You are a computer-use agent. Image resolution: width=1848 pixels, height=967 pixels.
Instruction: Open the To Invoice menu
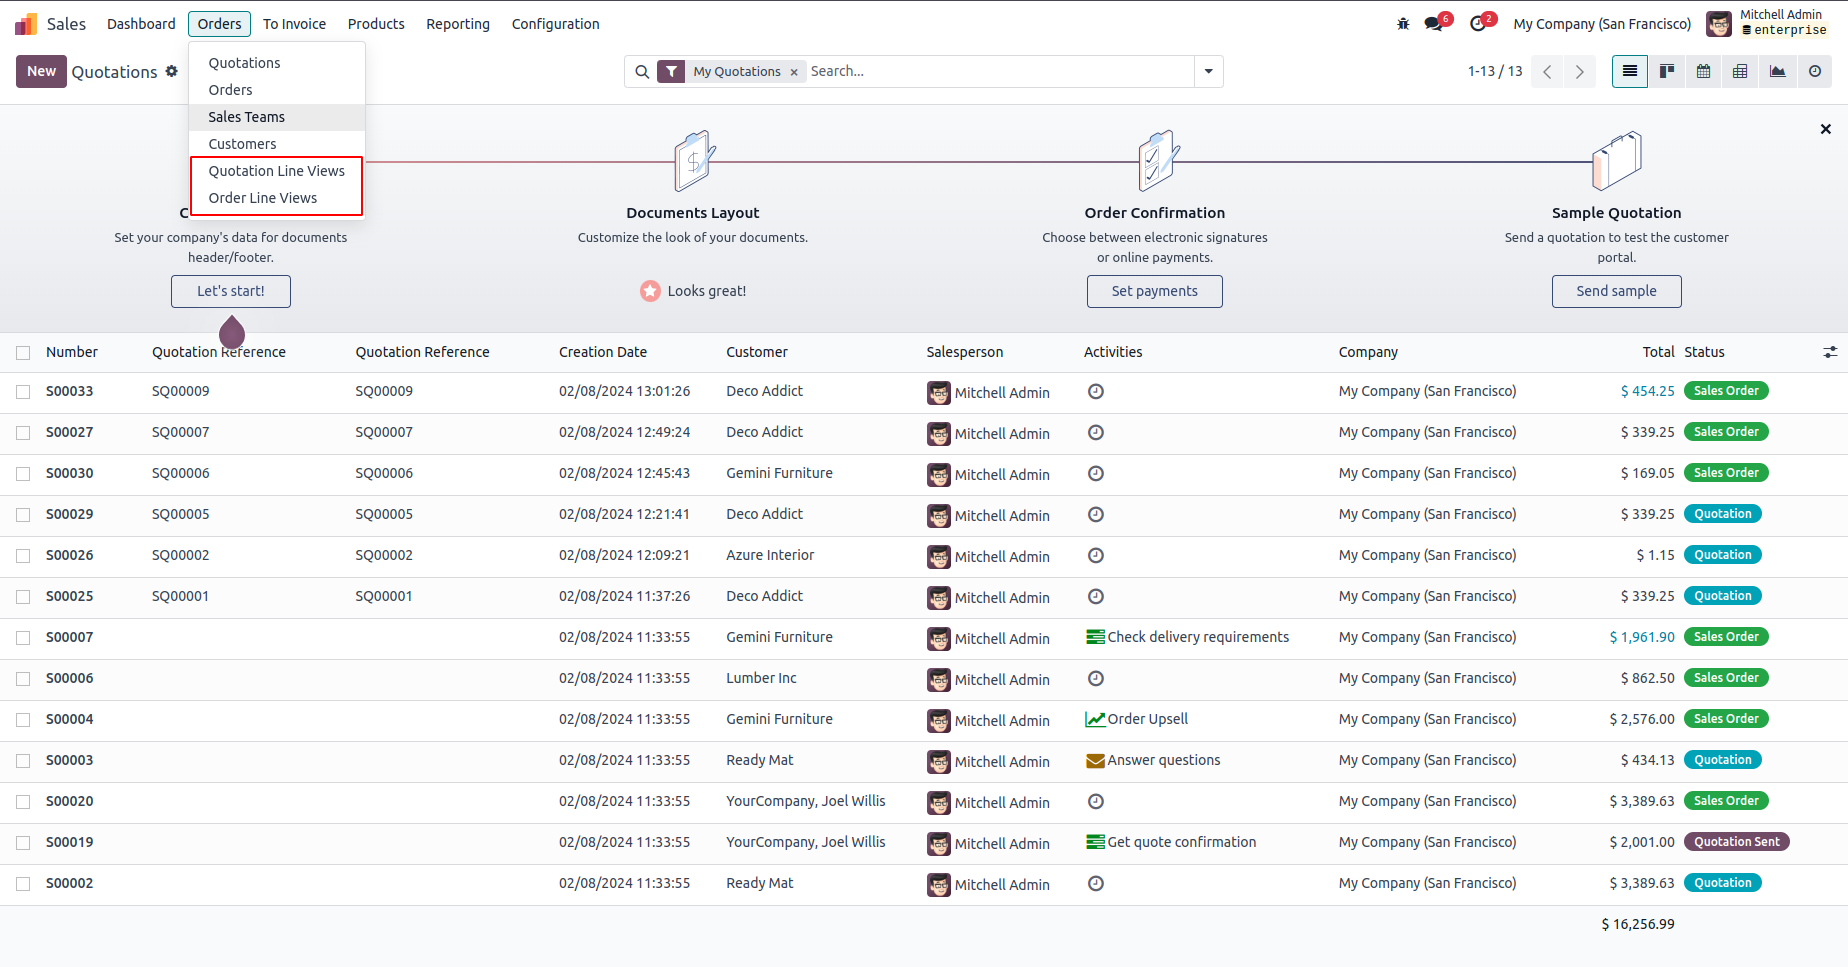[294, 24]
